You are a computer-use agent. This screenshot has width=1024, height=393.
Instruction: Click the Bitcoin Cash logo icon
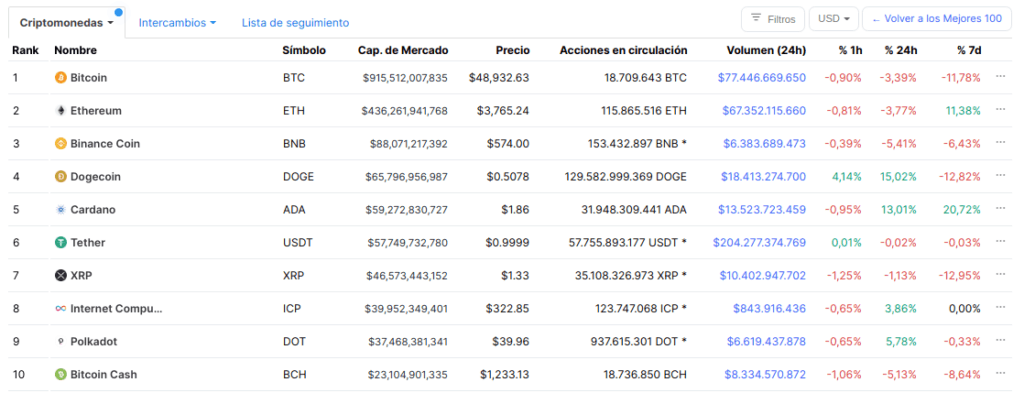pyautogui.click(x=61, y=375)
